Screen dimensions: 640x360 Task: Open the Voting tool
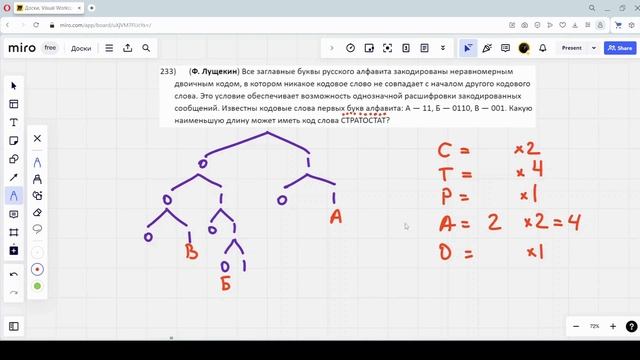tap(406, 48)
